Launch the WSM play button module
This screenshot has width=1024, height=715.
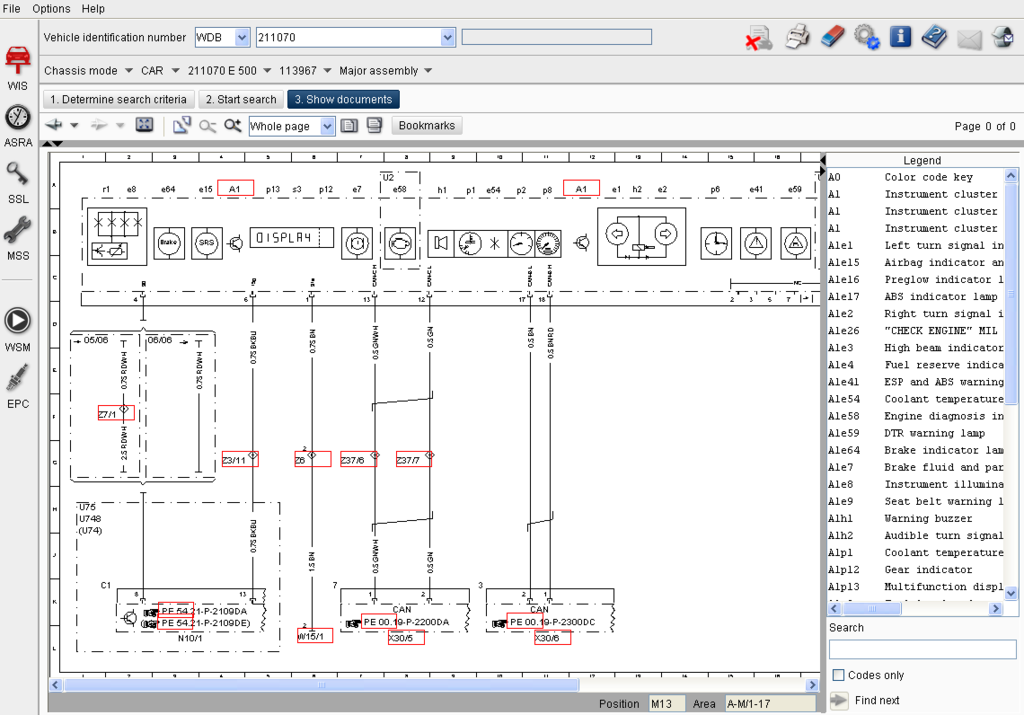[18, 329]
